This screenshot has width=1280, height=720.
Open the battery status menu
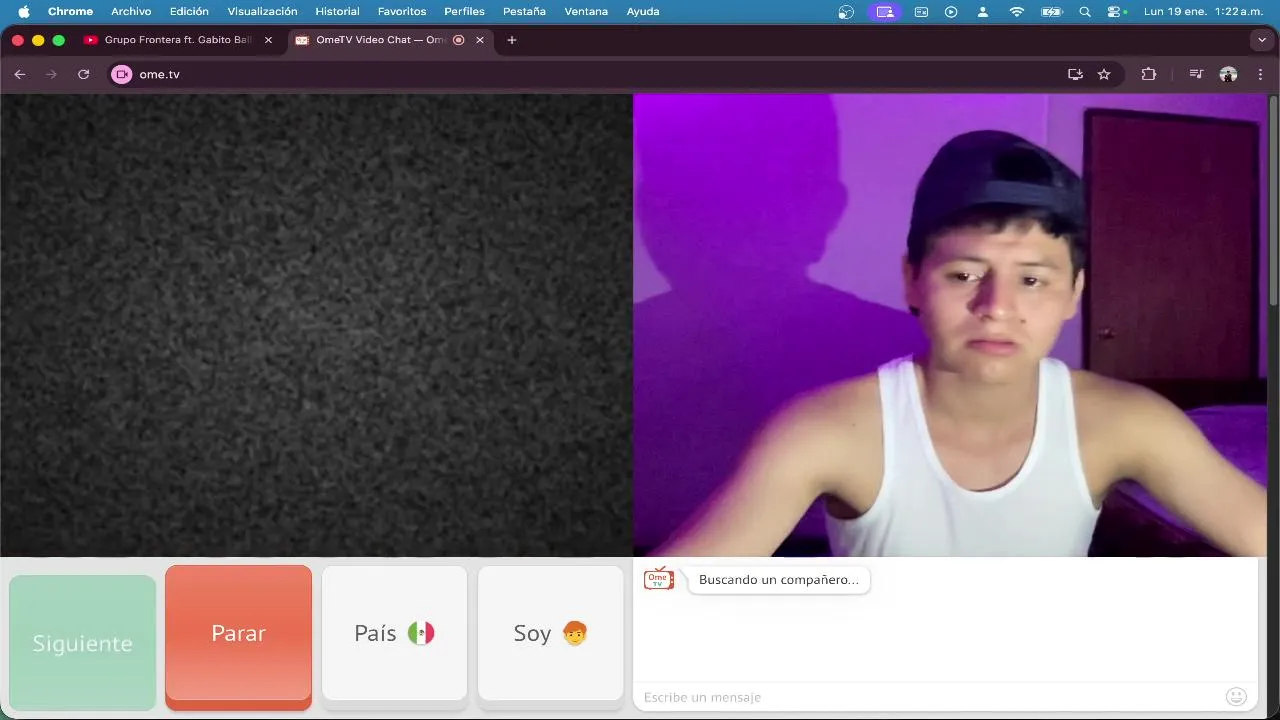pos(1052,11)
